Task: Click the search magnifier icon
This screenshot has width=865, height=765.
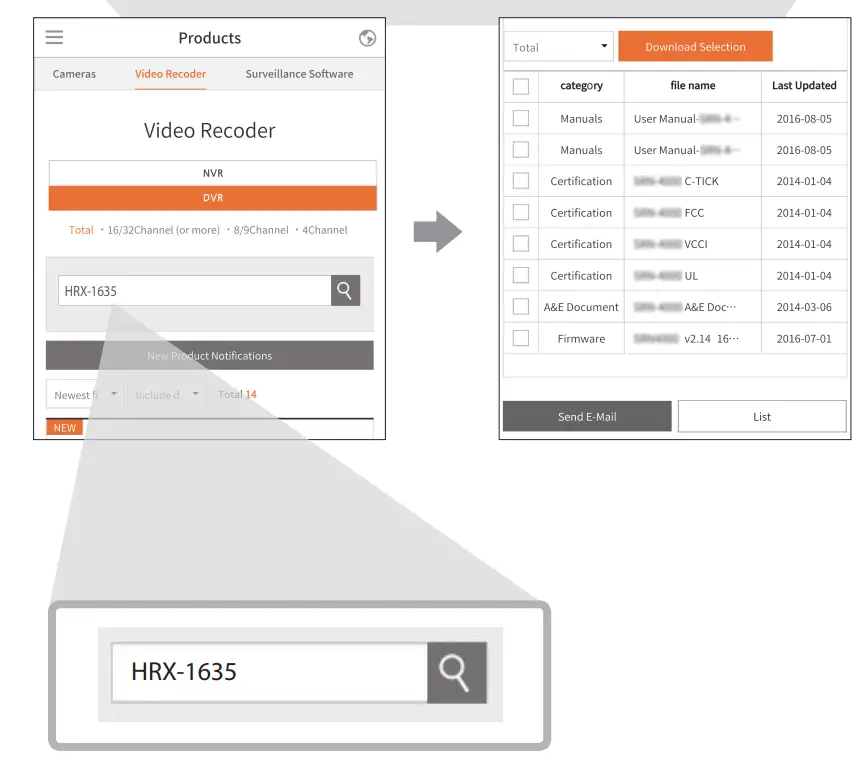Action: pos(345,290)
